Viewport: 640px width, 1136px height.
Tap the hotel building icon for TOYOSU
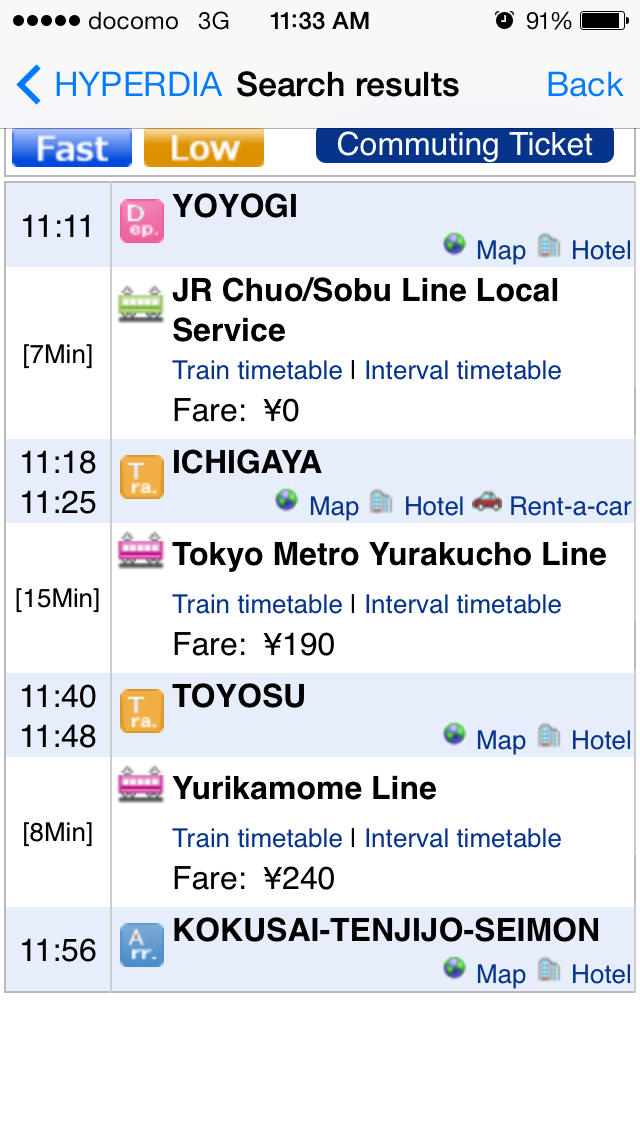coord(549,735)
